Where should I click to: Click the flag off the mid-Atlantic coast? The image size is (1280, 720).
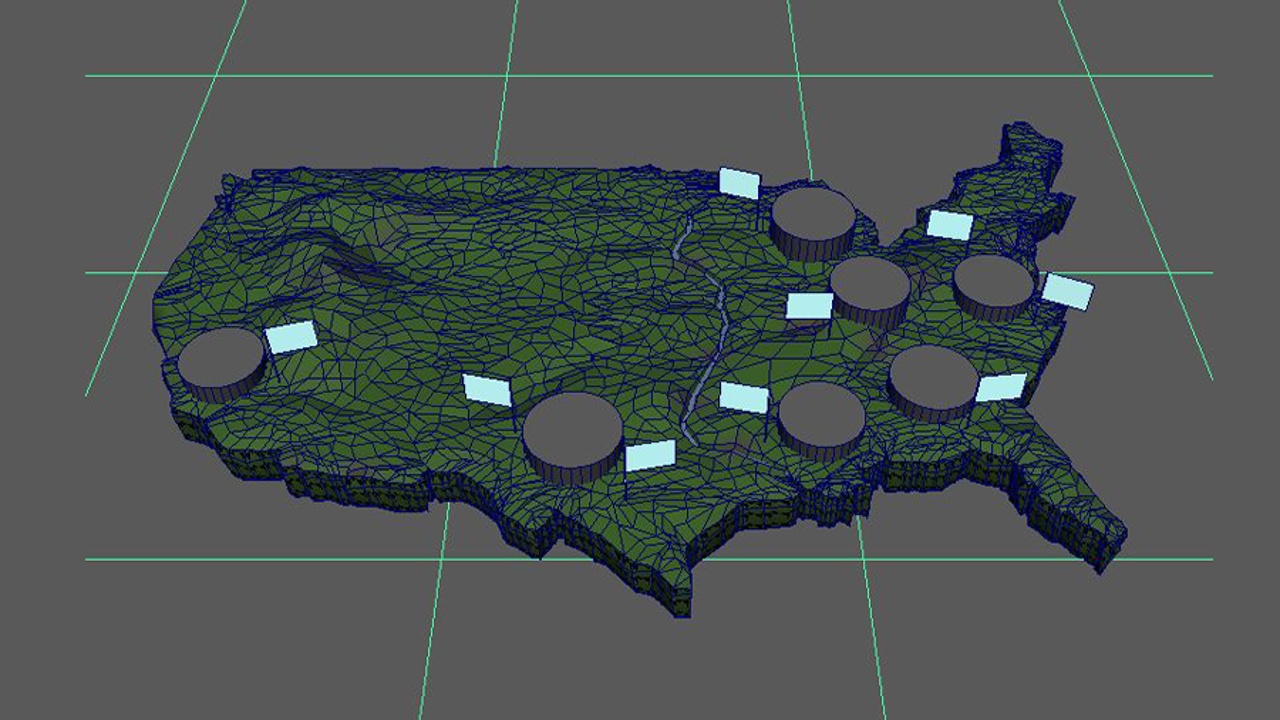point(1068,291)
